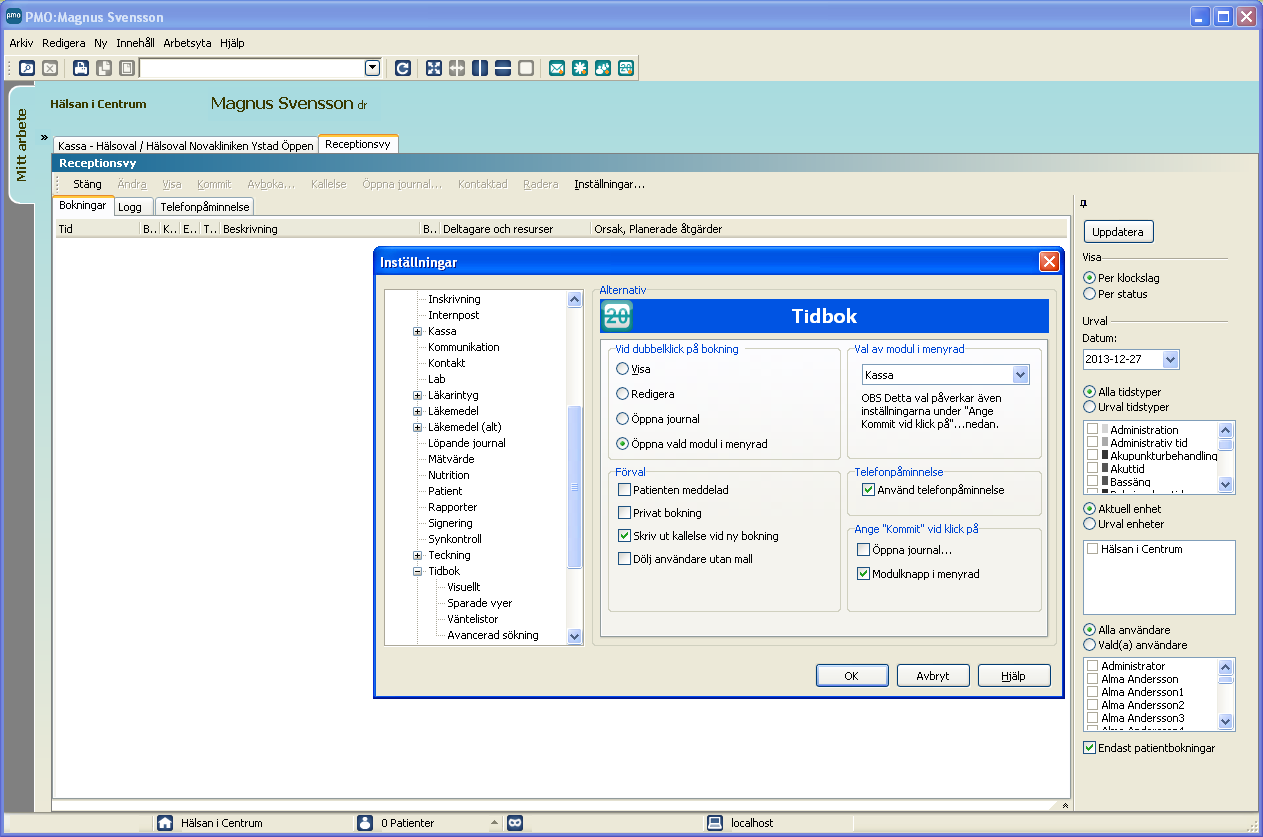Image resolution: width=1263 pixels, height=837 pixels.
Task: Click the grayed single page toolbar icon
Action: pos(127,68)
